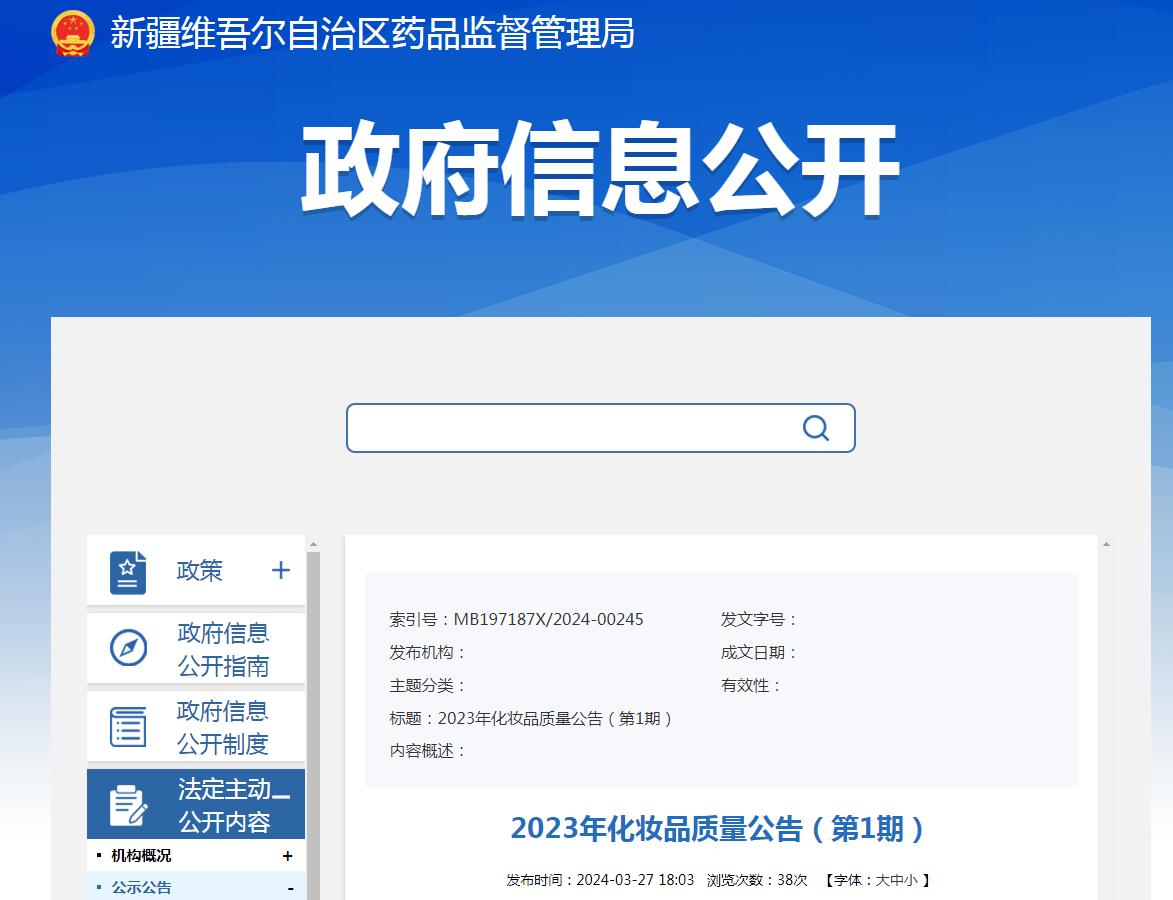This screenshot has height=900, width=1173.
Task: Click the clipboard pencil icon for 法定主动公开内容
Action: 128,805
